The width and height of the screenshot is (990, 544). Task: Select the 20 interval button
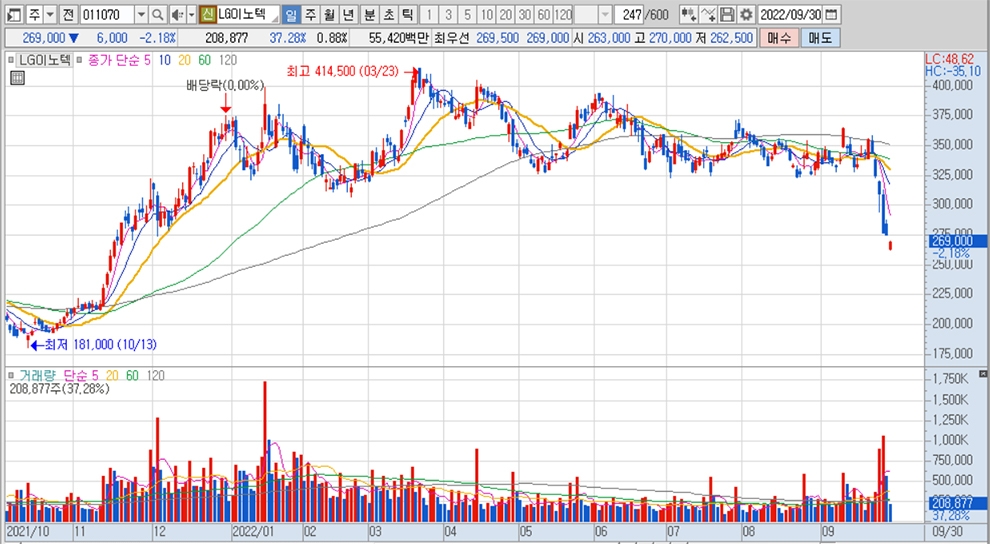click(505, 14)
